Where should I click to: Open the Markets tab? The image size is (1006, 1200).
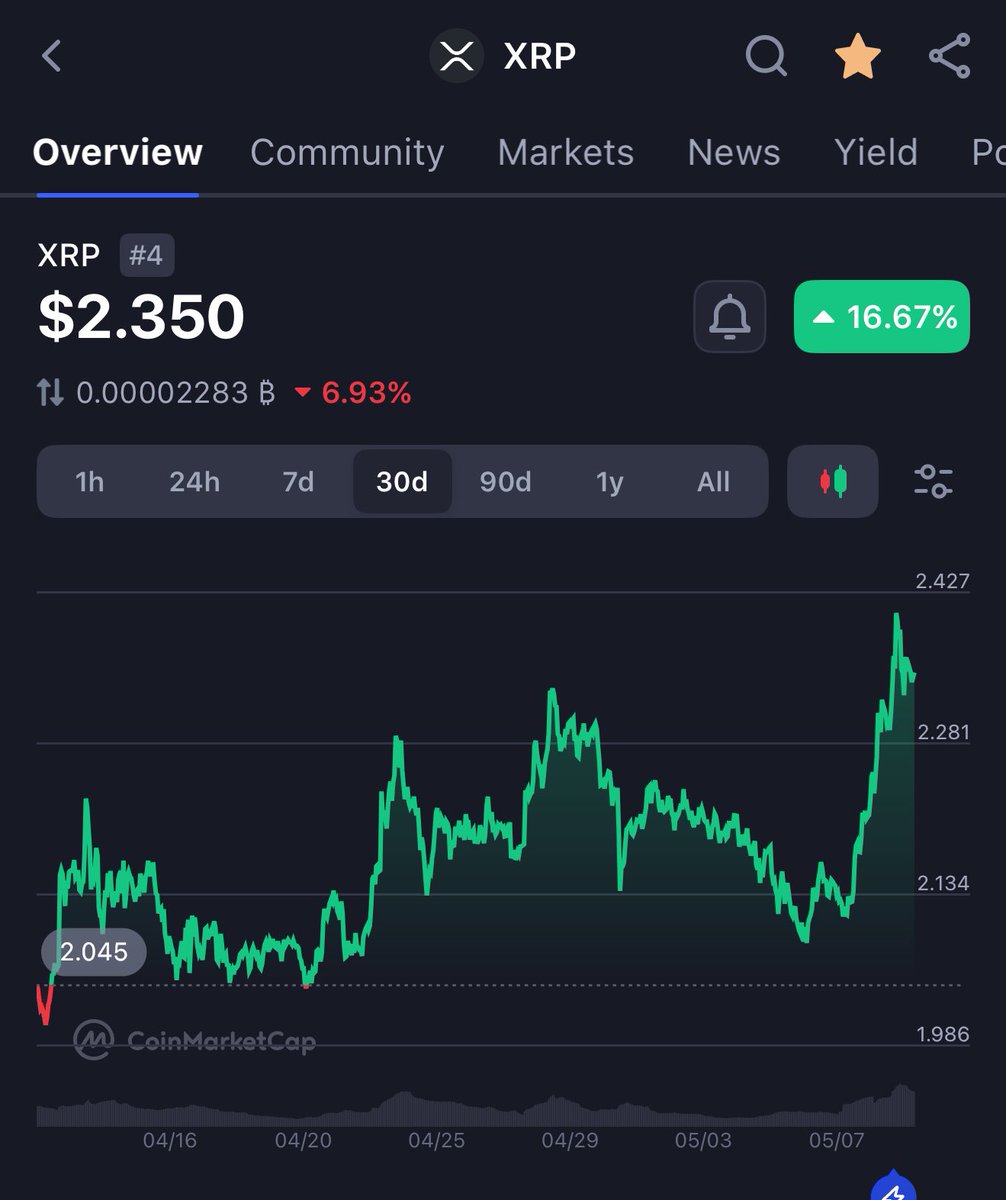566,152
